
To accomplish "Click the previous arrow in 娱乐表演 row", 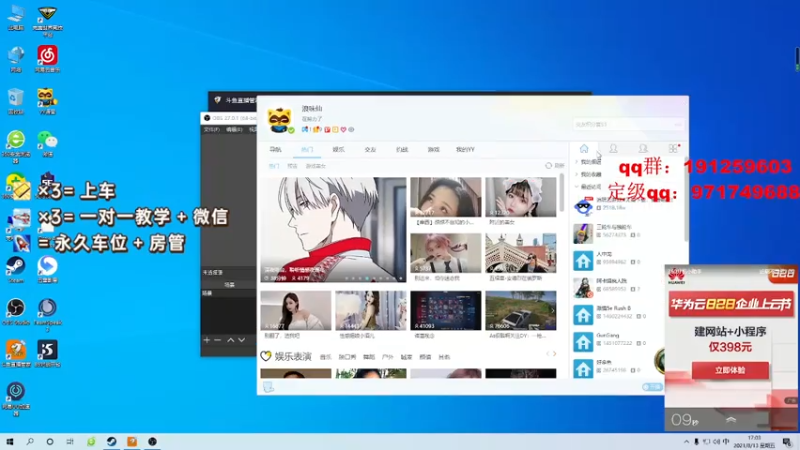I will point(548,354).
